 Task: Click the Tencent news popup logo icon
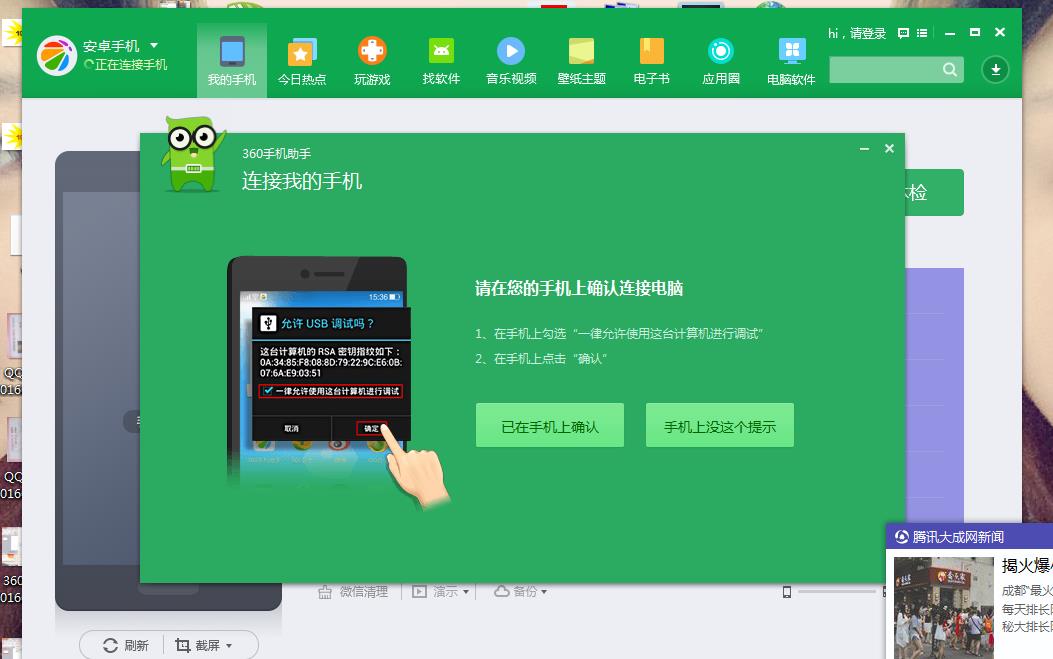[x=901, y=537]
